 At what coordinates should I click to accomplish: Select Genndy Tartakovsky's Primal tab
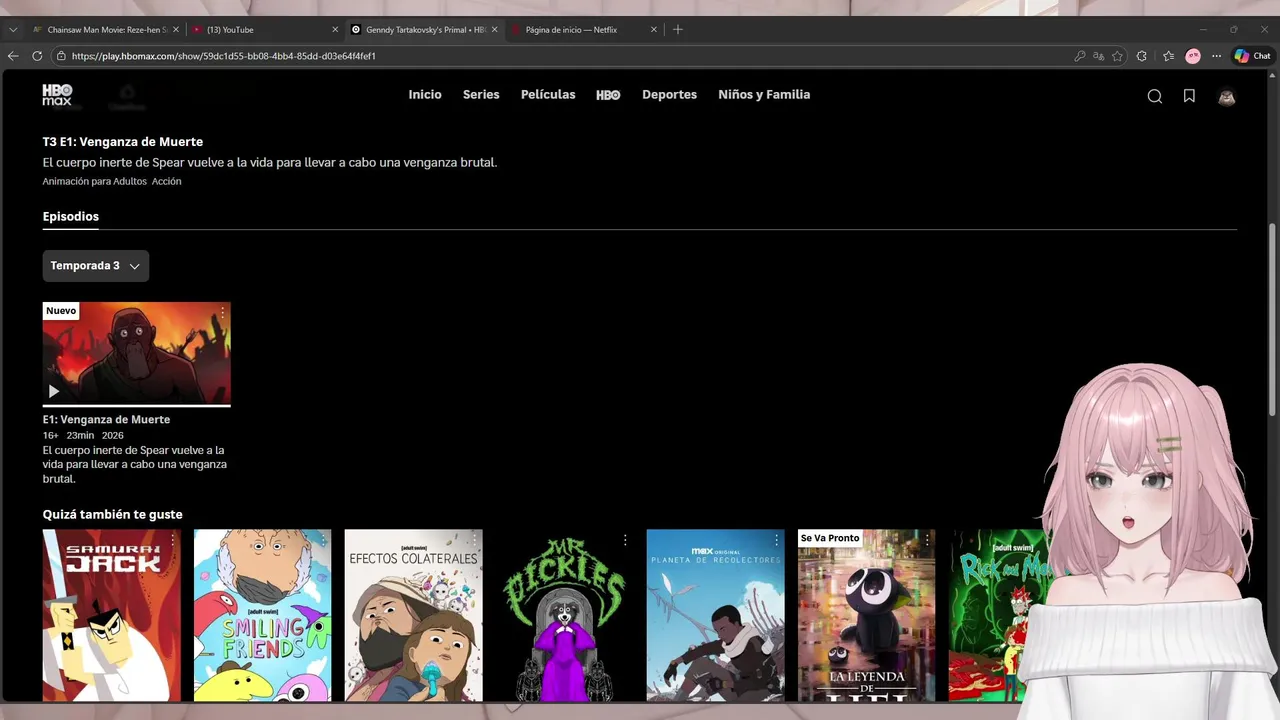[424, 30]
